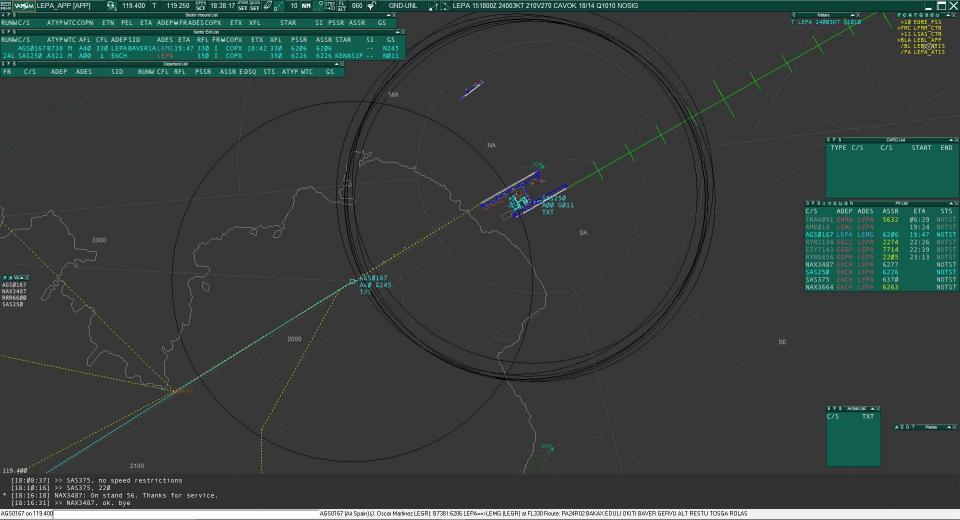Collapse the Sector Exit List
This screenshot has height=520, width=960.
(x=397, y=32)
